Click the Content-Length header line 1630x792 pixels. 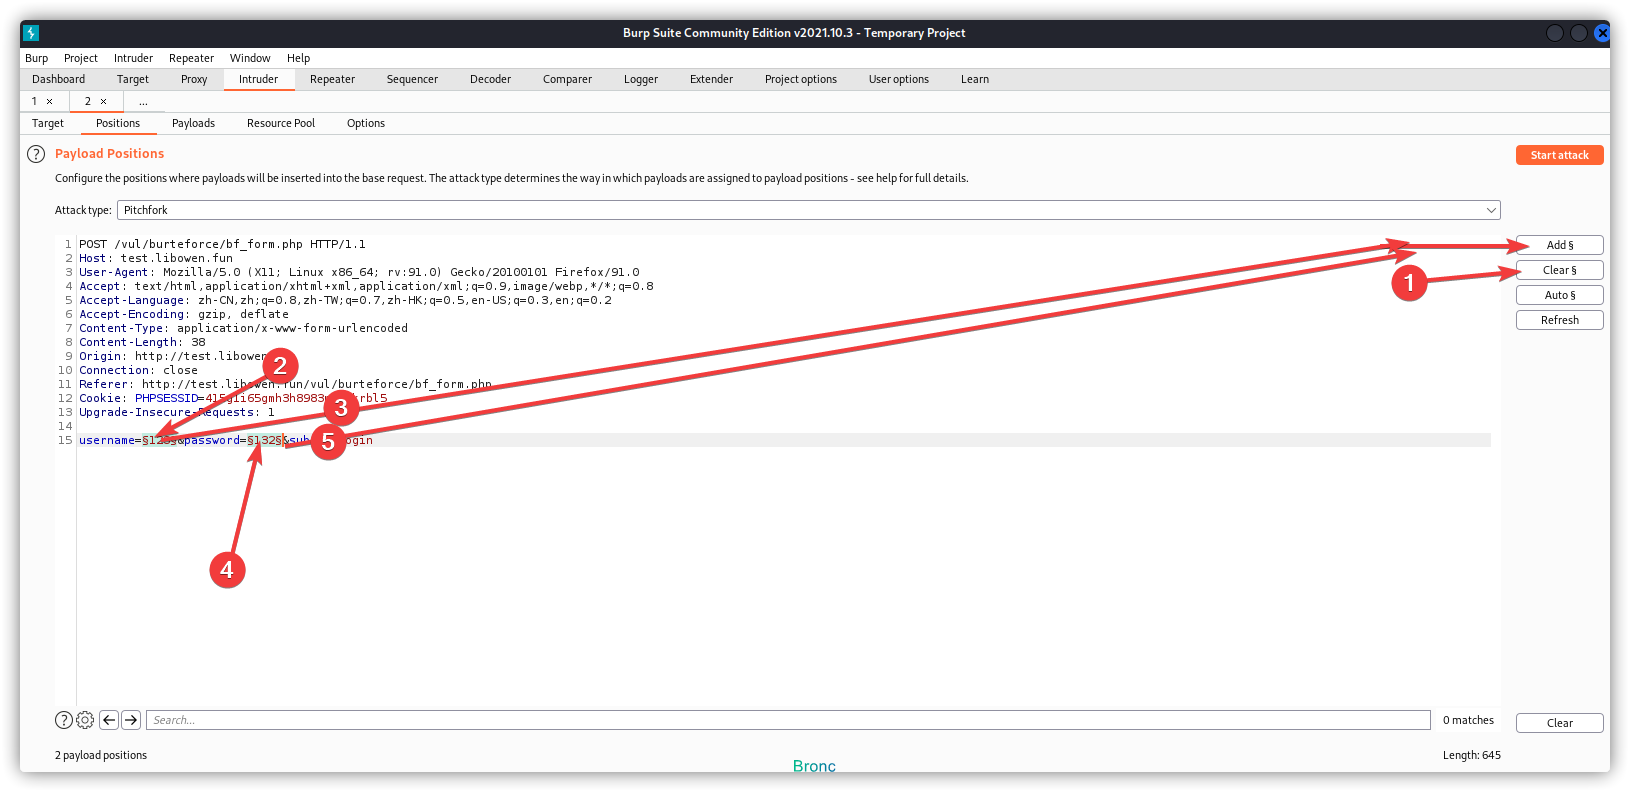[142, 342]
